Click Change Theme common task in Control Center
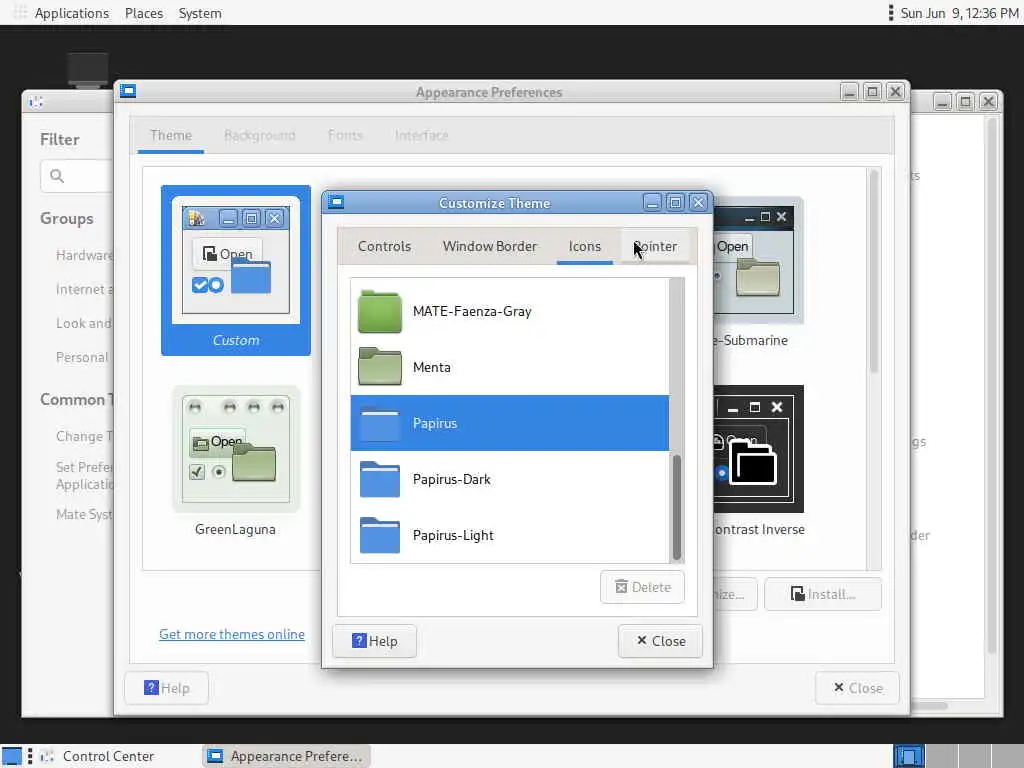Screen dimensions: 1024x768 pyautogui.click(x=84, y=436)
